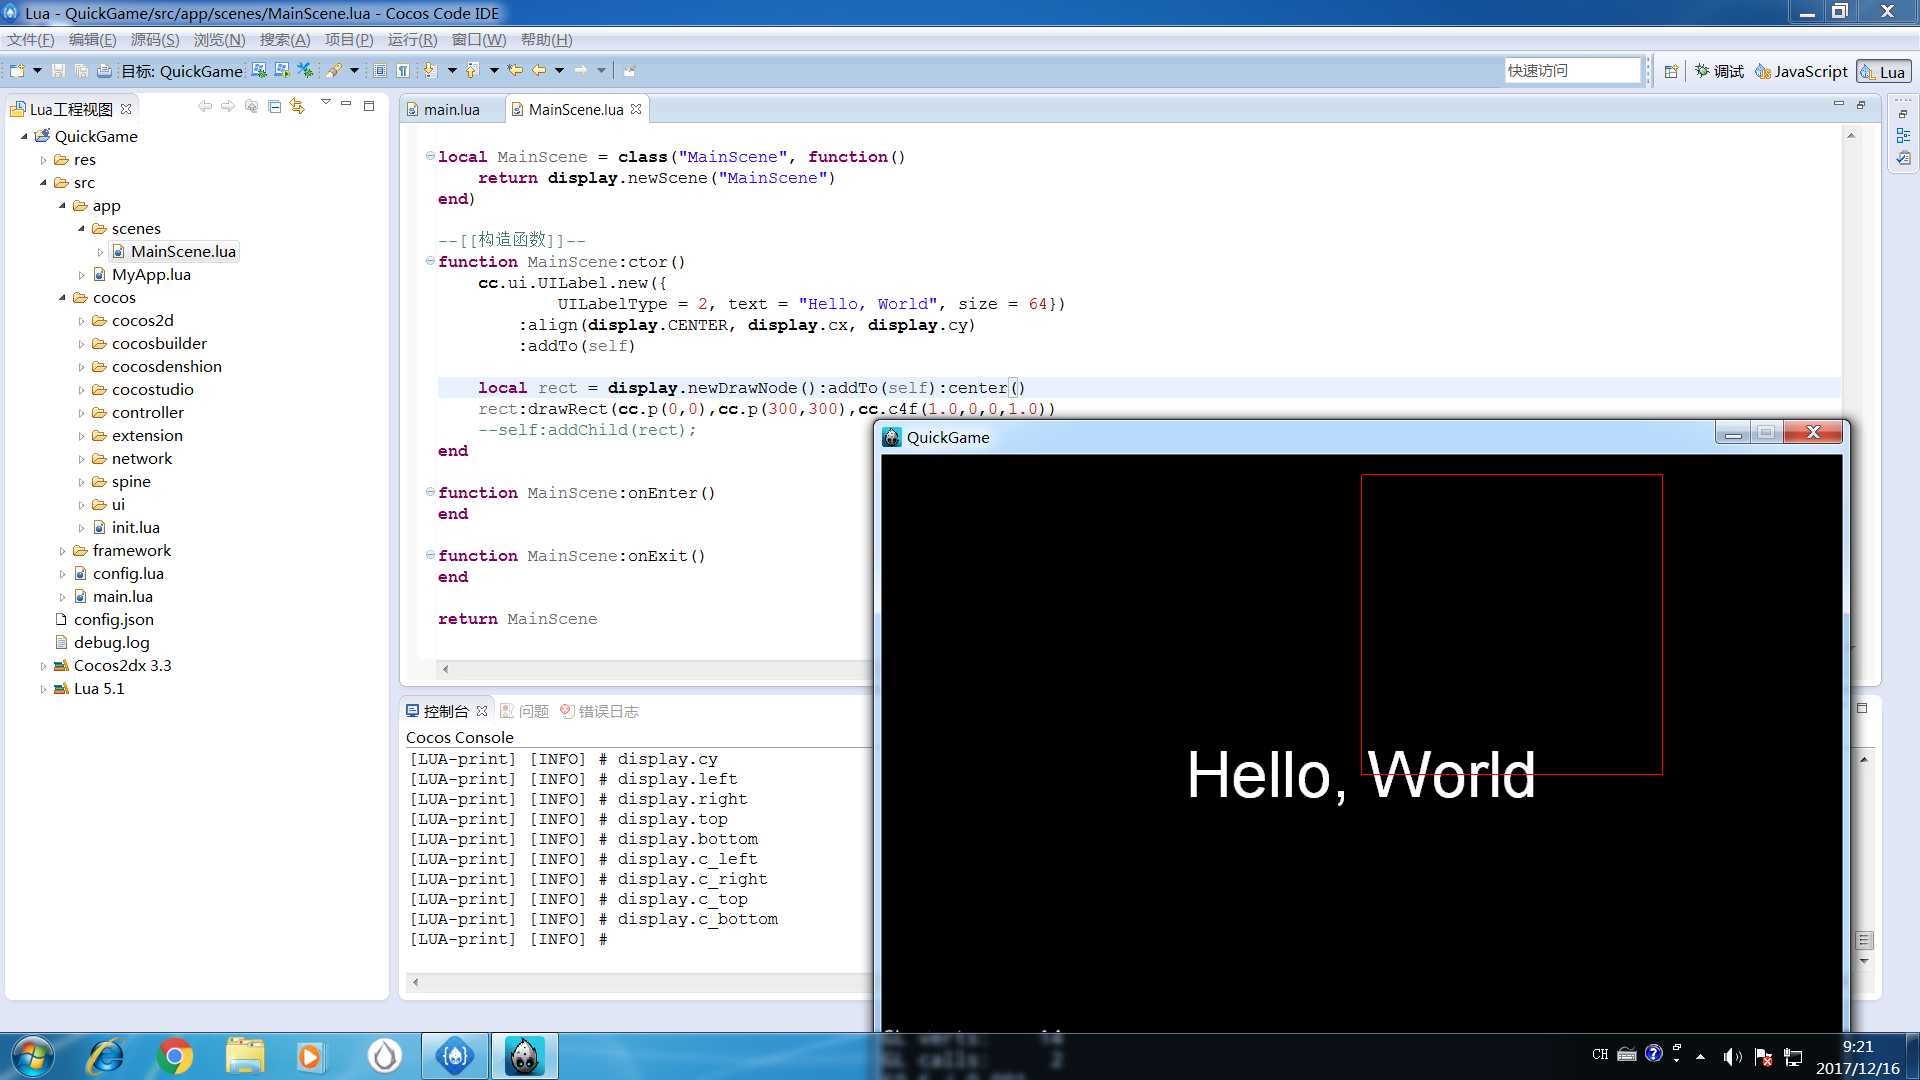Switch to the 调试 debug perspective
This screenshot has height=1080, width=1920.
tap(1719, 72)
